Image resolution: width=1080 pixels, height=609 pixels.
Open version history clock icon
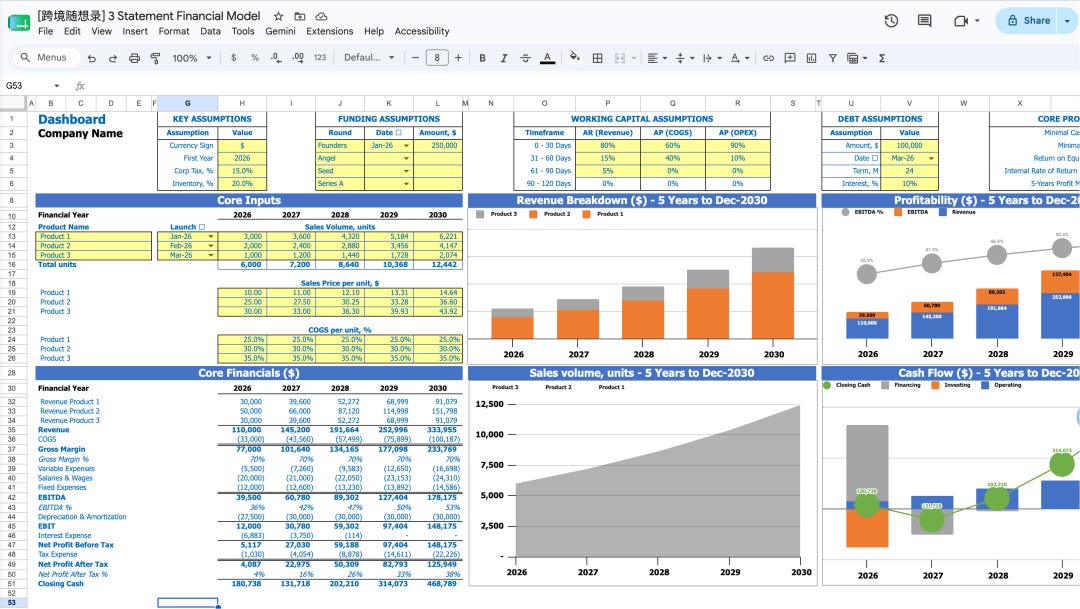coord(891,21)
